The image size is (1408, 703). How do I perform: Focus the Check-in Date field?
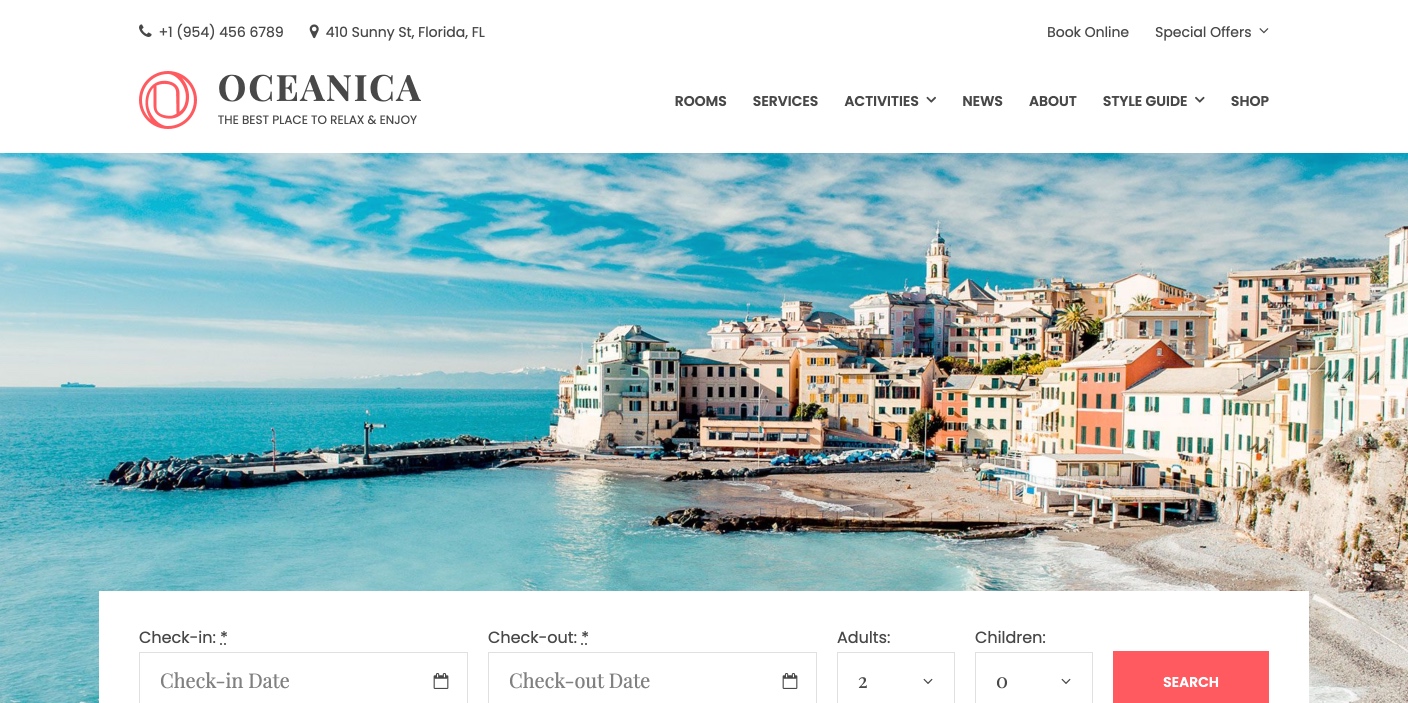(303, 680)
